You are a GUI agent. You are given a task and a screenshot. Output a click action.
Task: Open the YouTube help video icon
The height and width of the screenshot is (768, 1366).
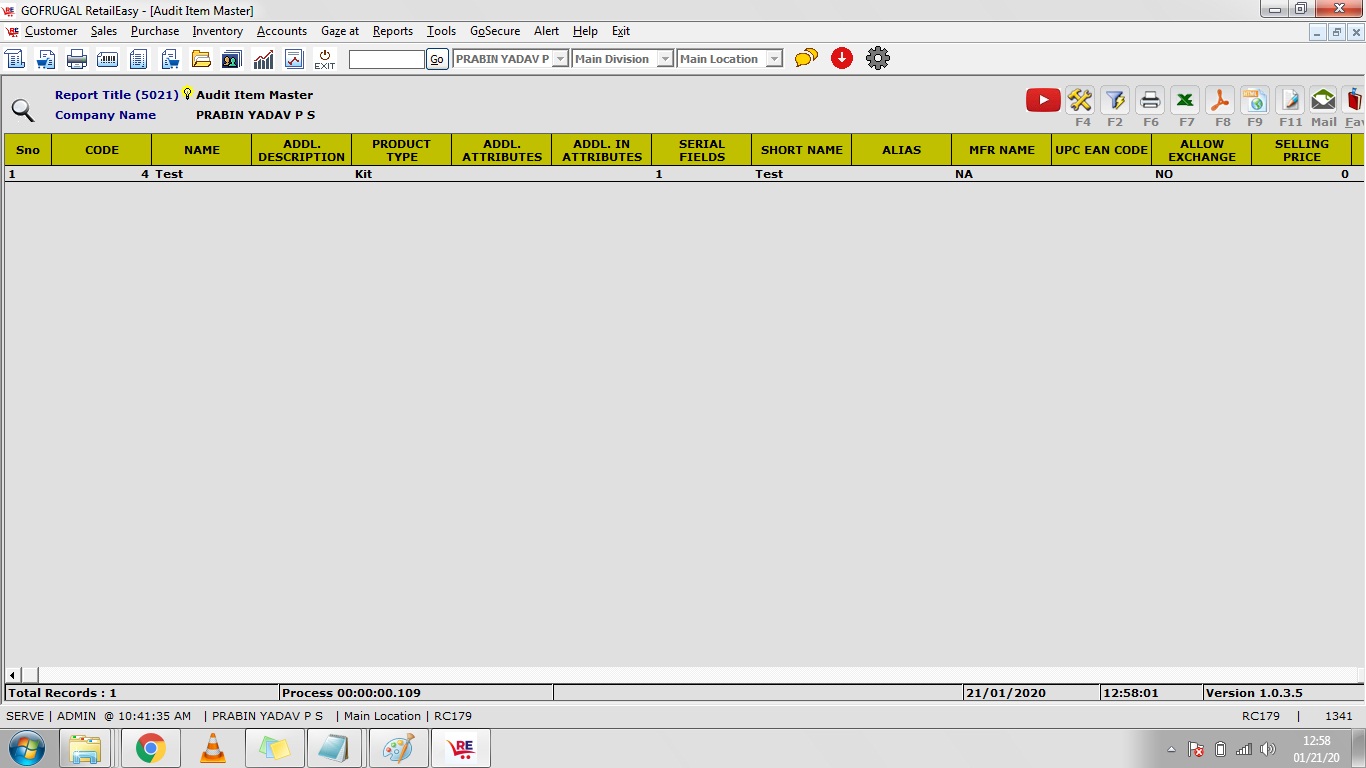(x=1043, y=100)
